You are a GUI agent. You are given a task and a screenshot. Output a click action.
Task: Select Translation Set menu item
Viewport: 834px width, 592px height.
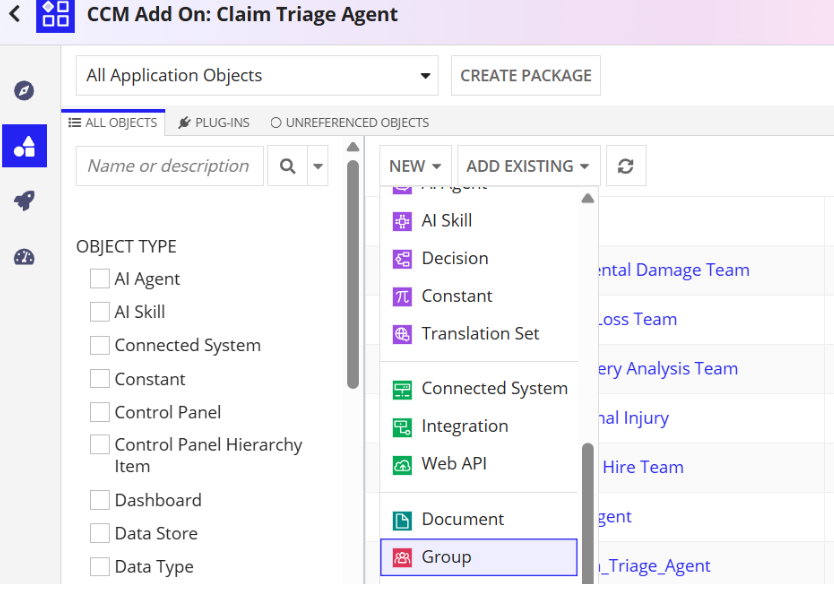(x=479, y=334)
